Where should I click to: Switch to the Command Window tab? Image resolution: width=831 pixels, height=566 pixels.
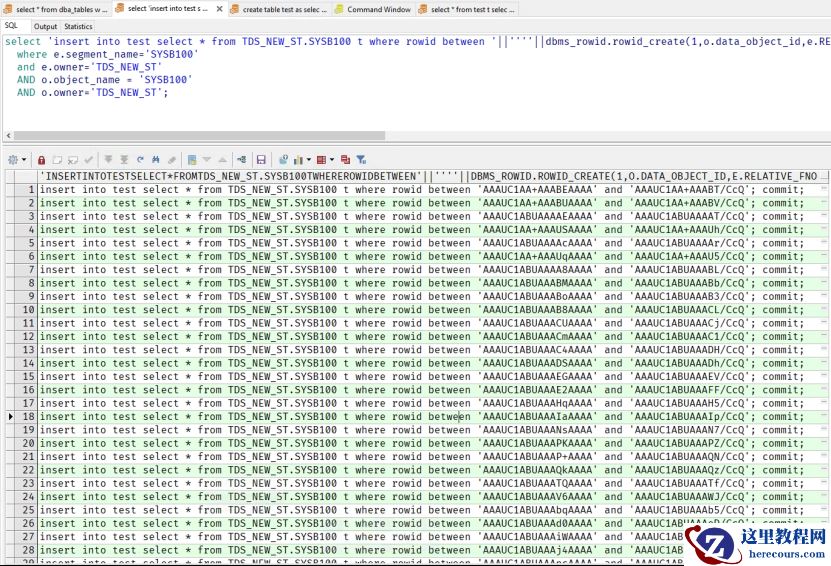coord(373,9)
